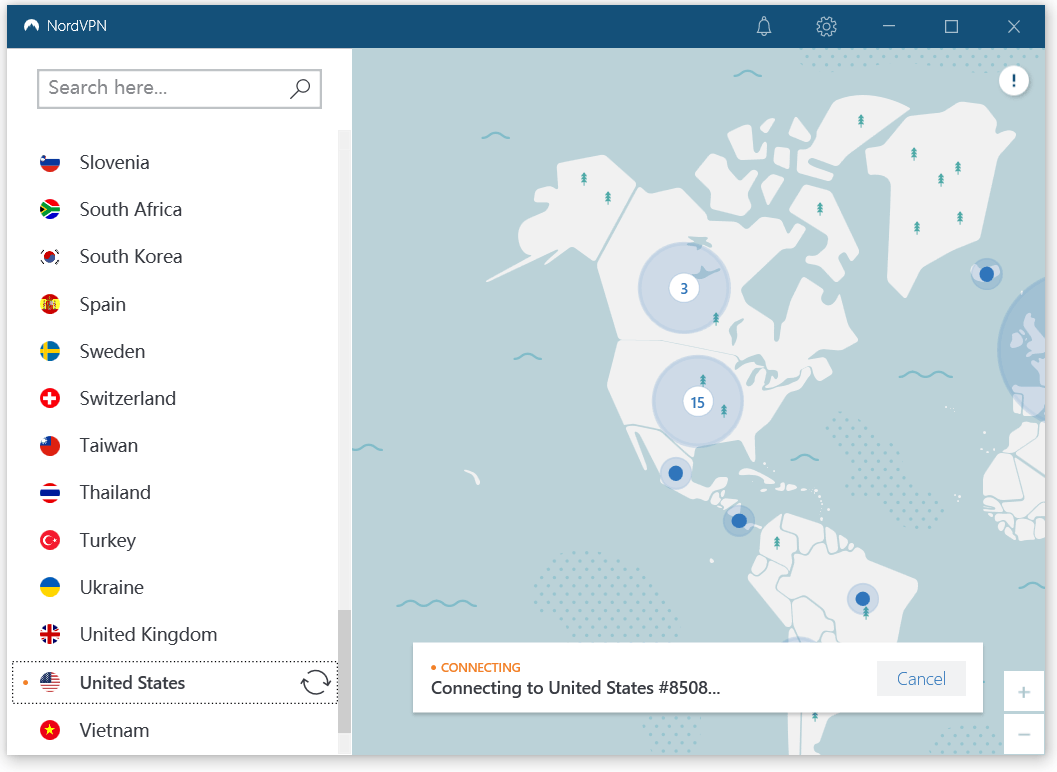The image size is (1057, 772).
Task: Minimize the NordVPN window
Action: 889,26
